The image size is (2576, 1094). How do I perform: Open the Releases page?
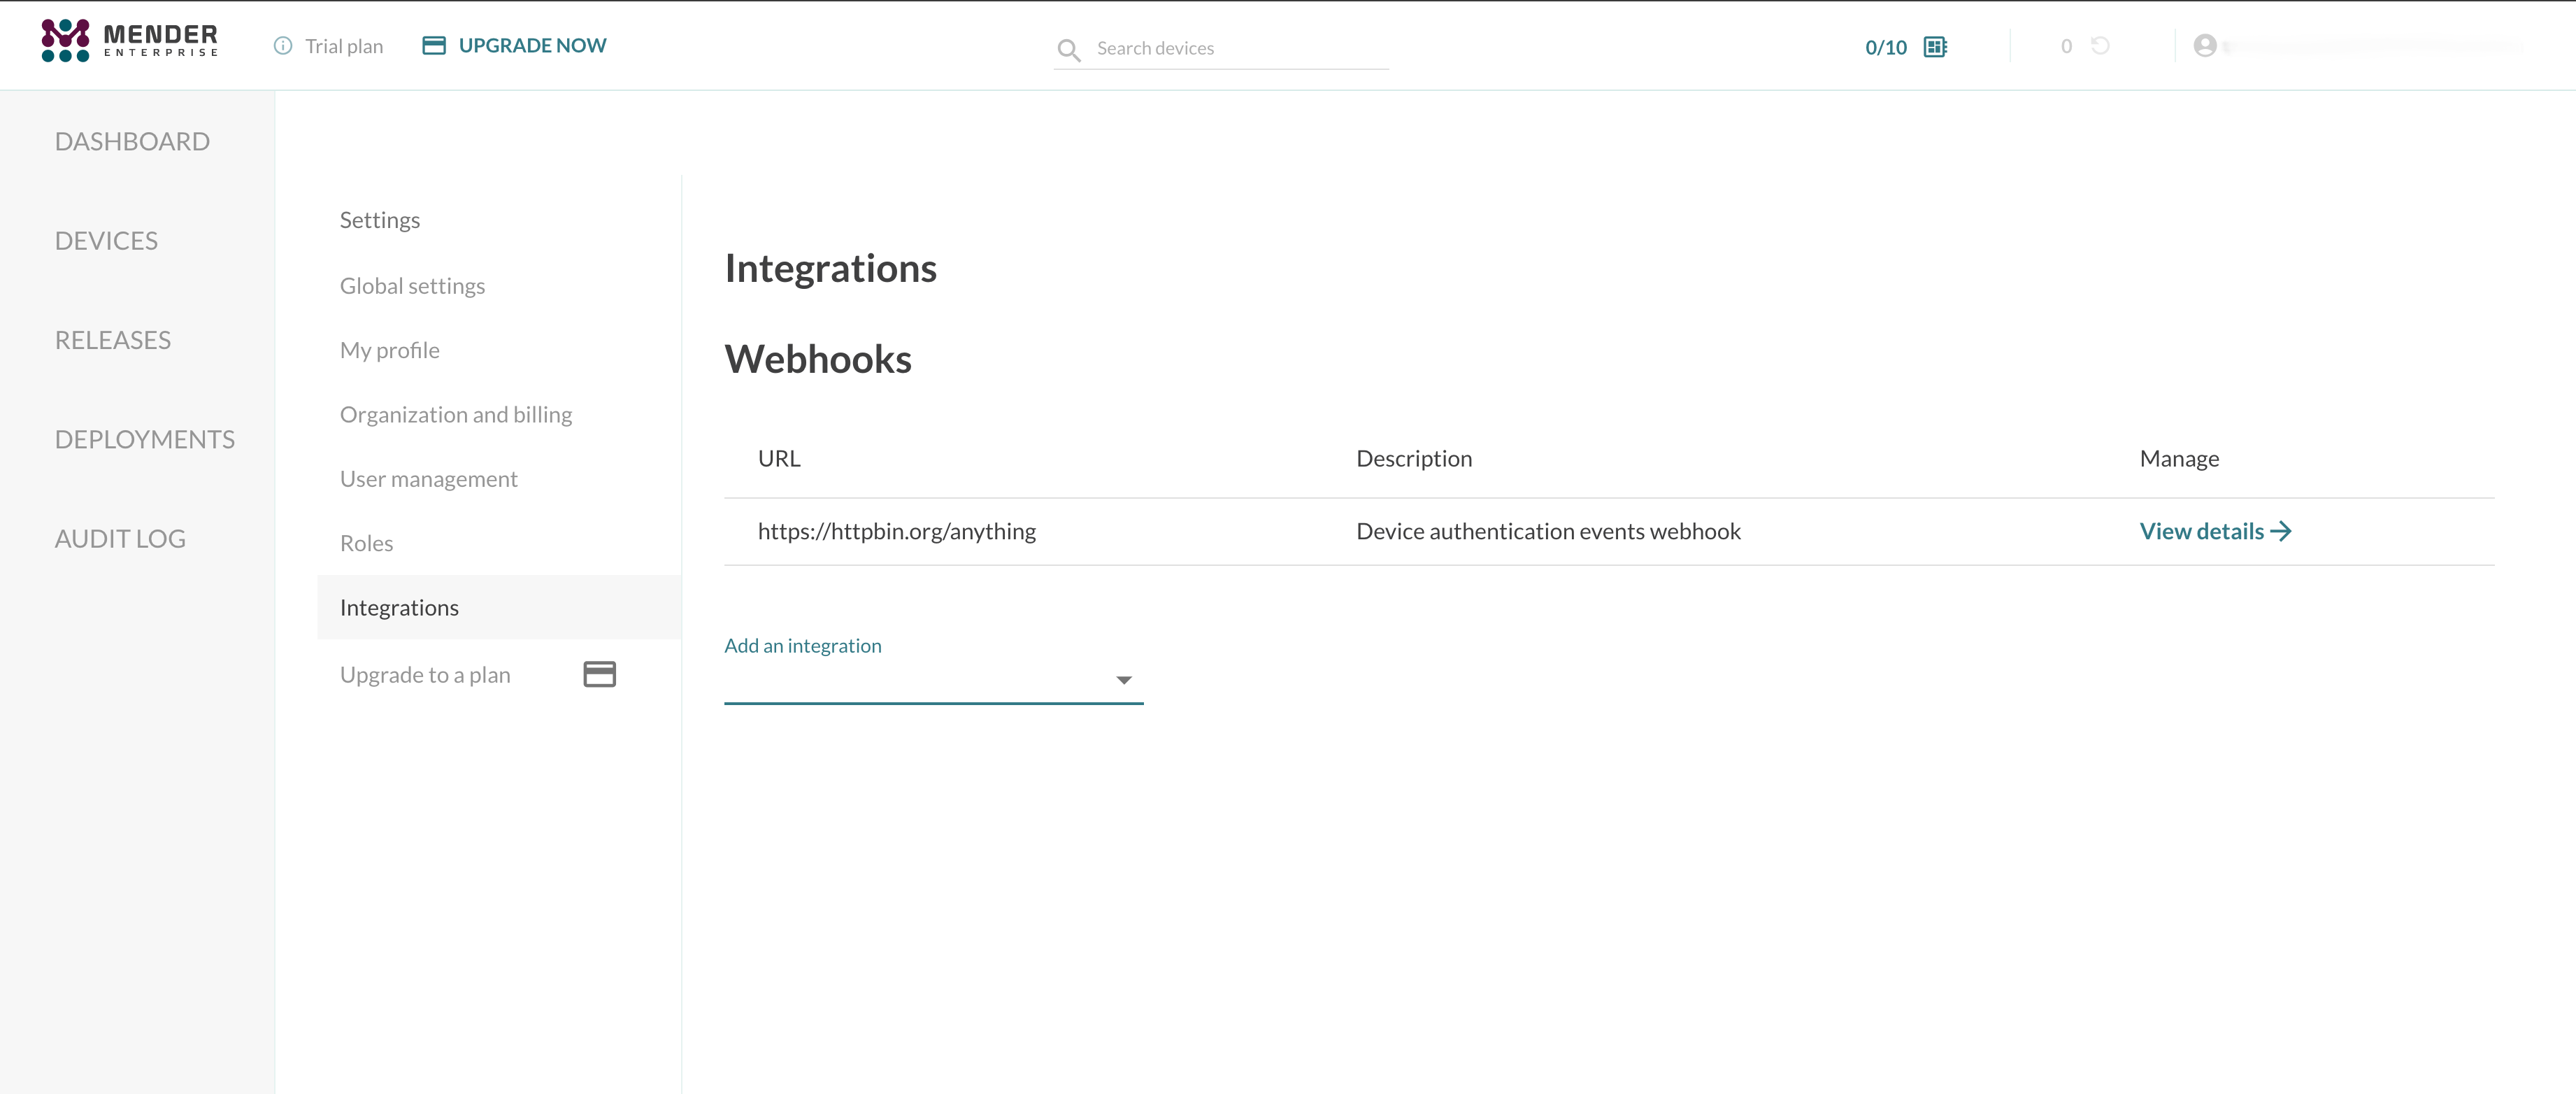click(113, 340)
